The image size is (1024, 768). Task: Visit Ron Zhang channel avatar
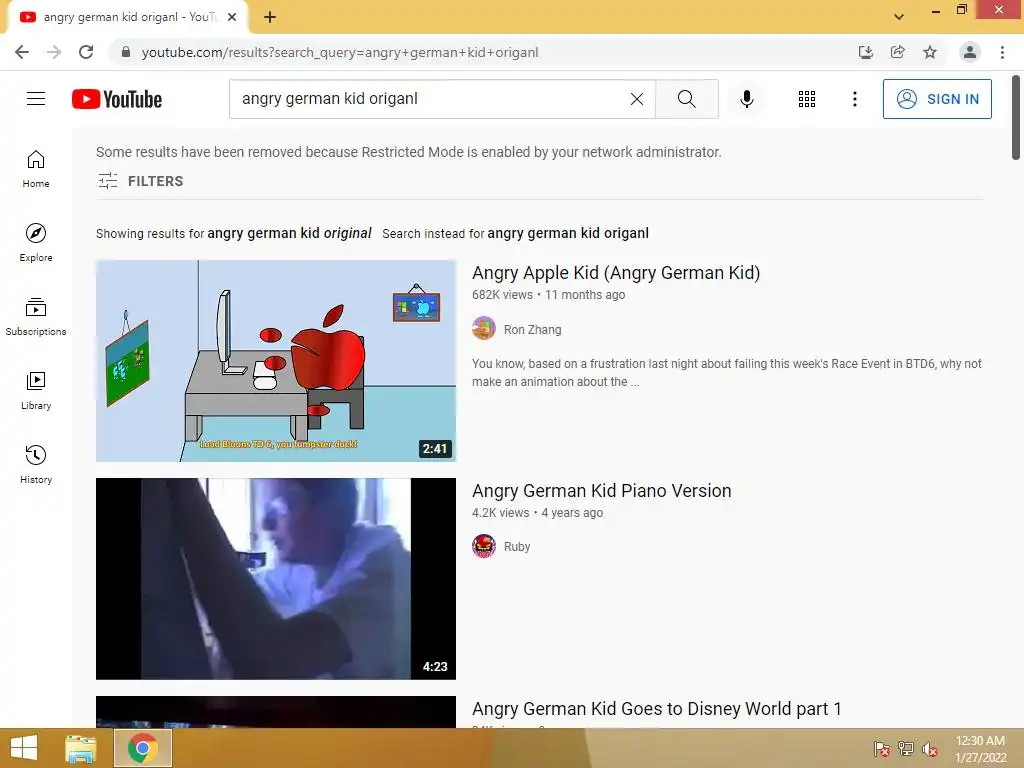484,328
